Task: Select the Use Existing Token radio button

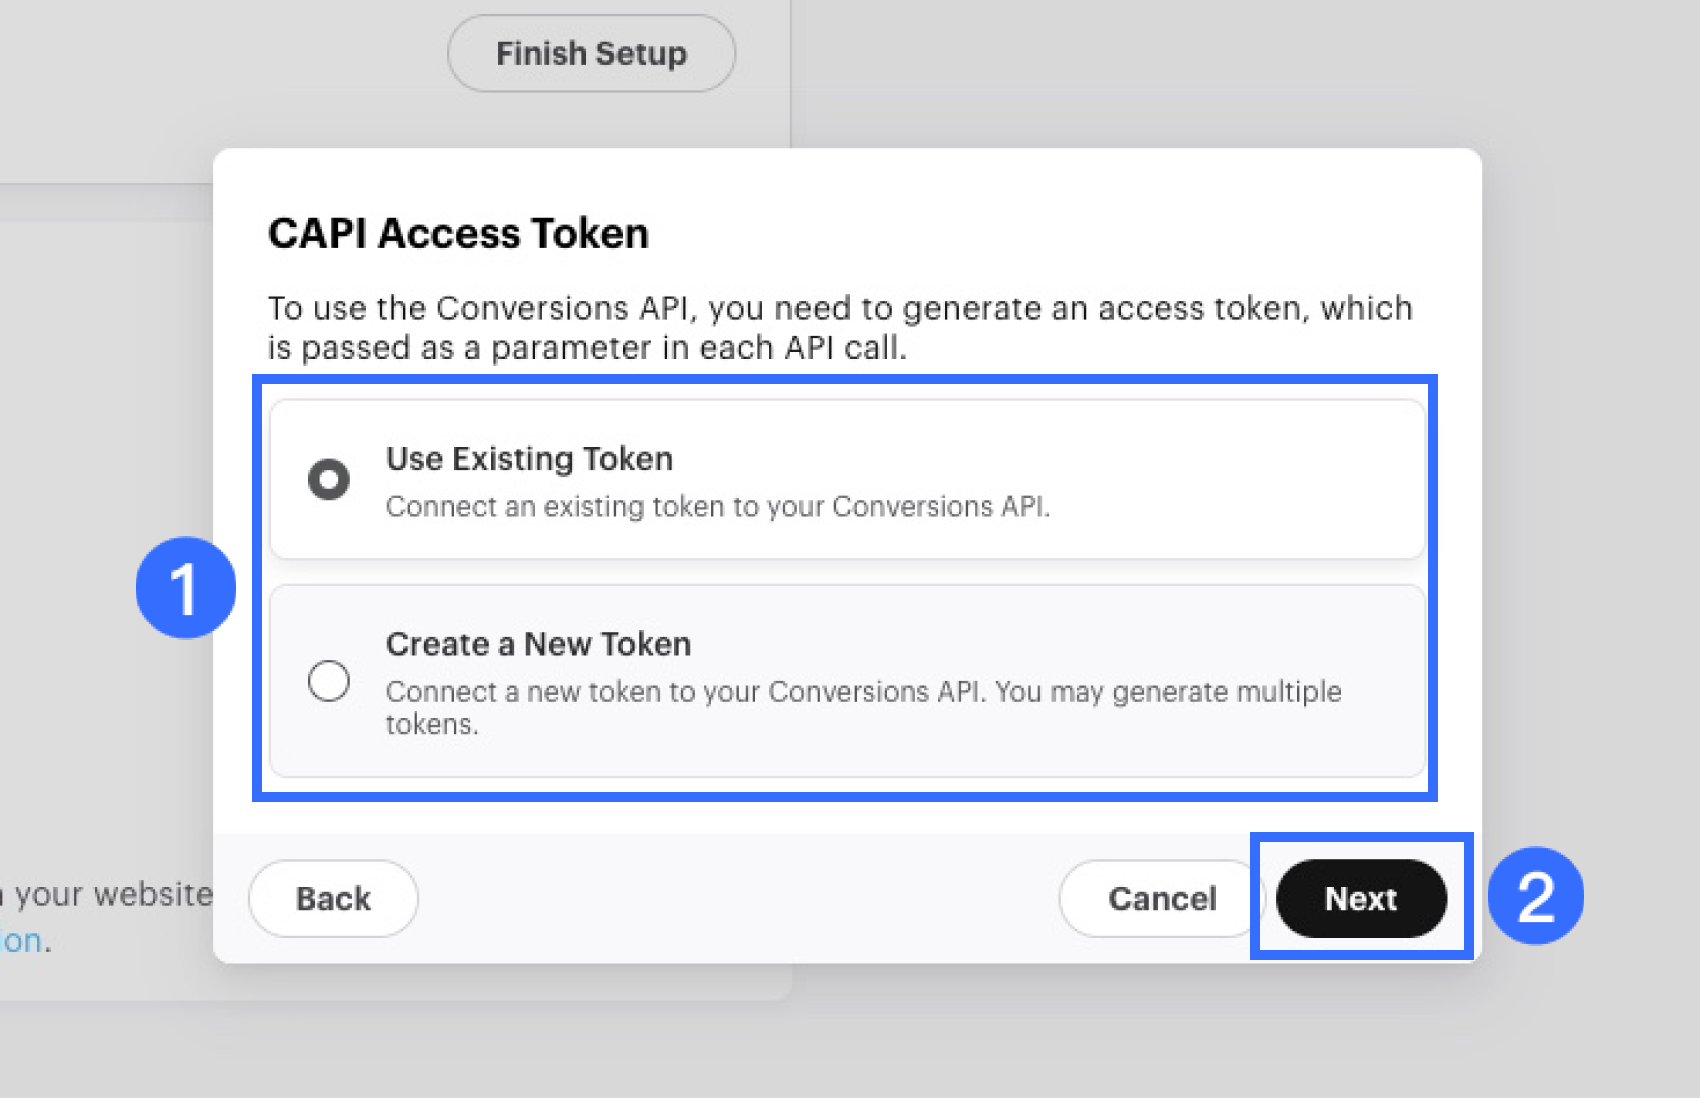Action: click(329, 479)
